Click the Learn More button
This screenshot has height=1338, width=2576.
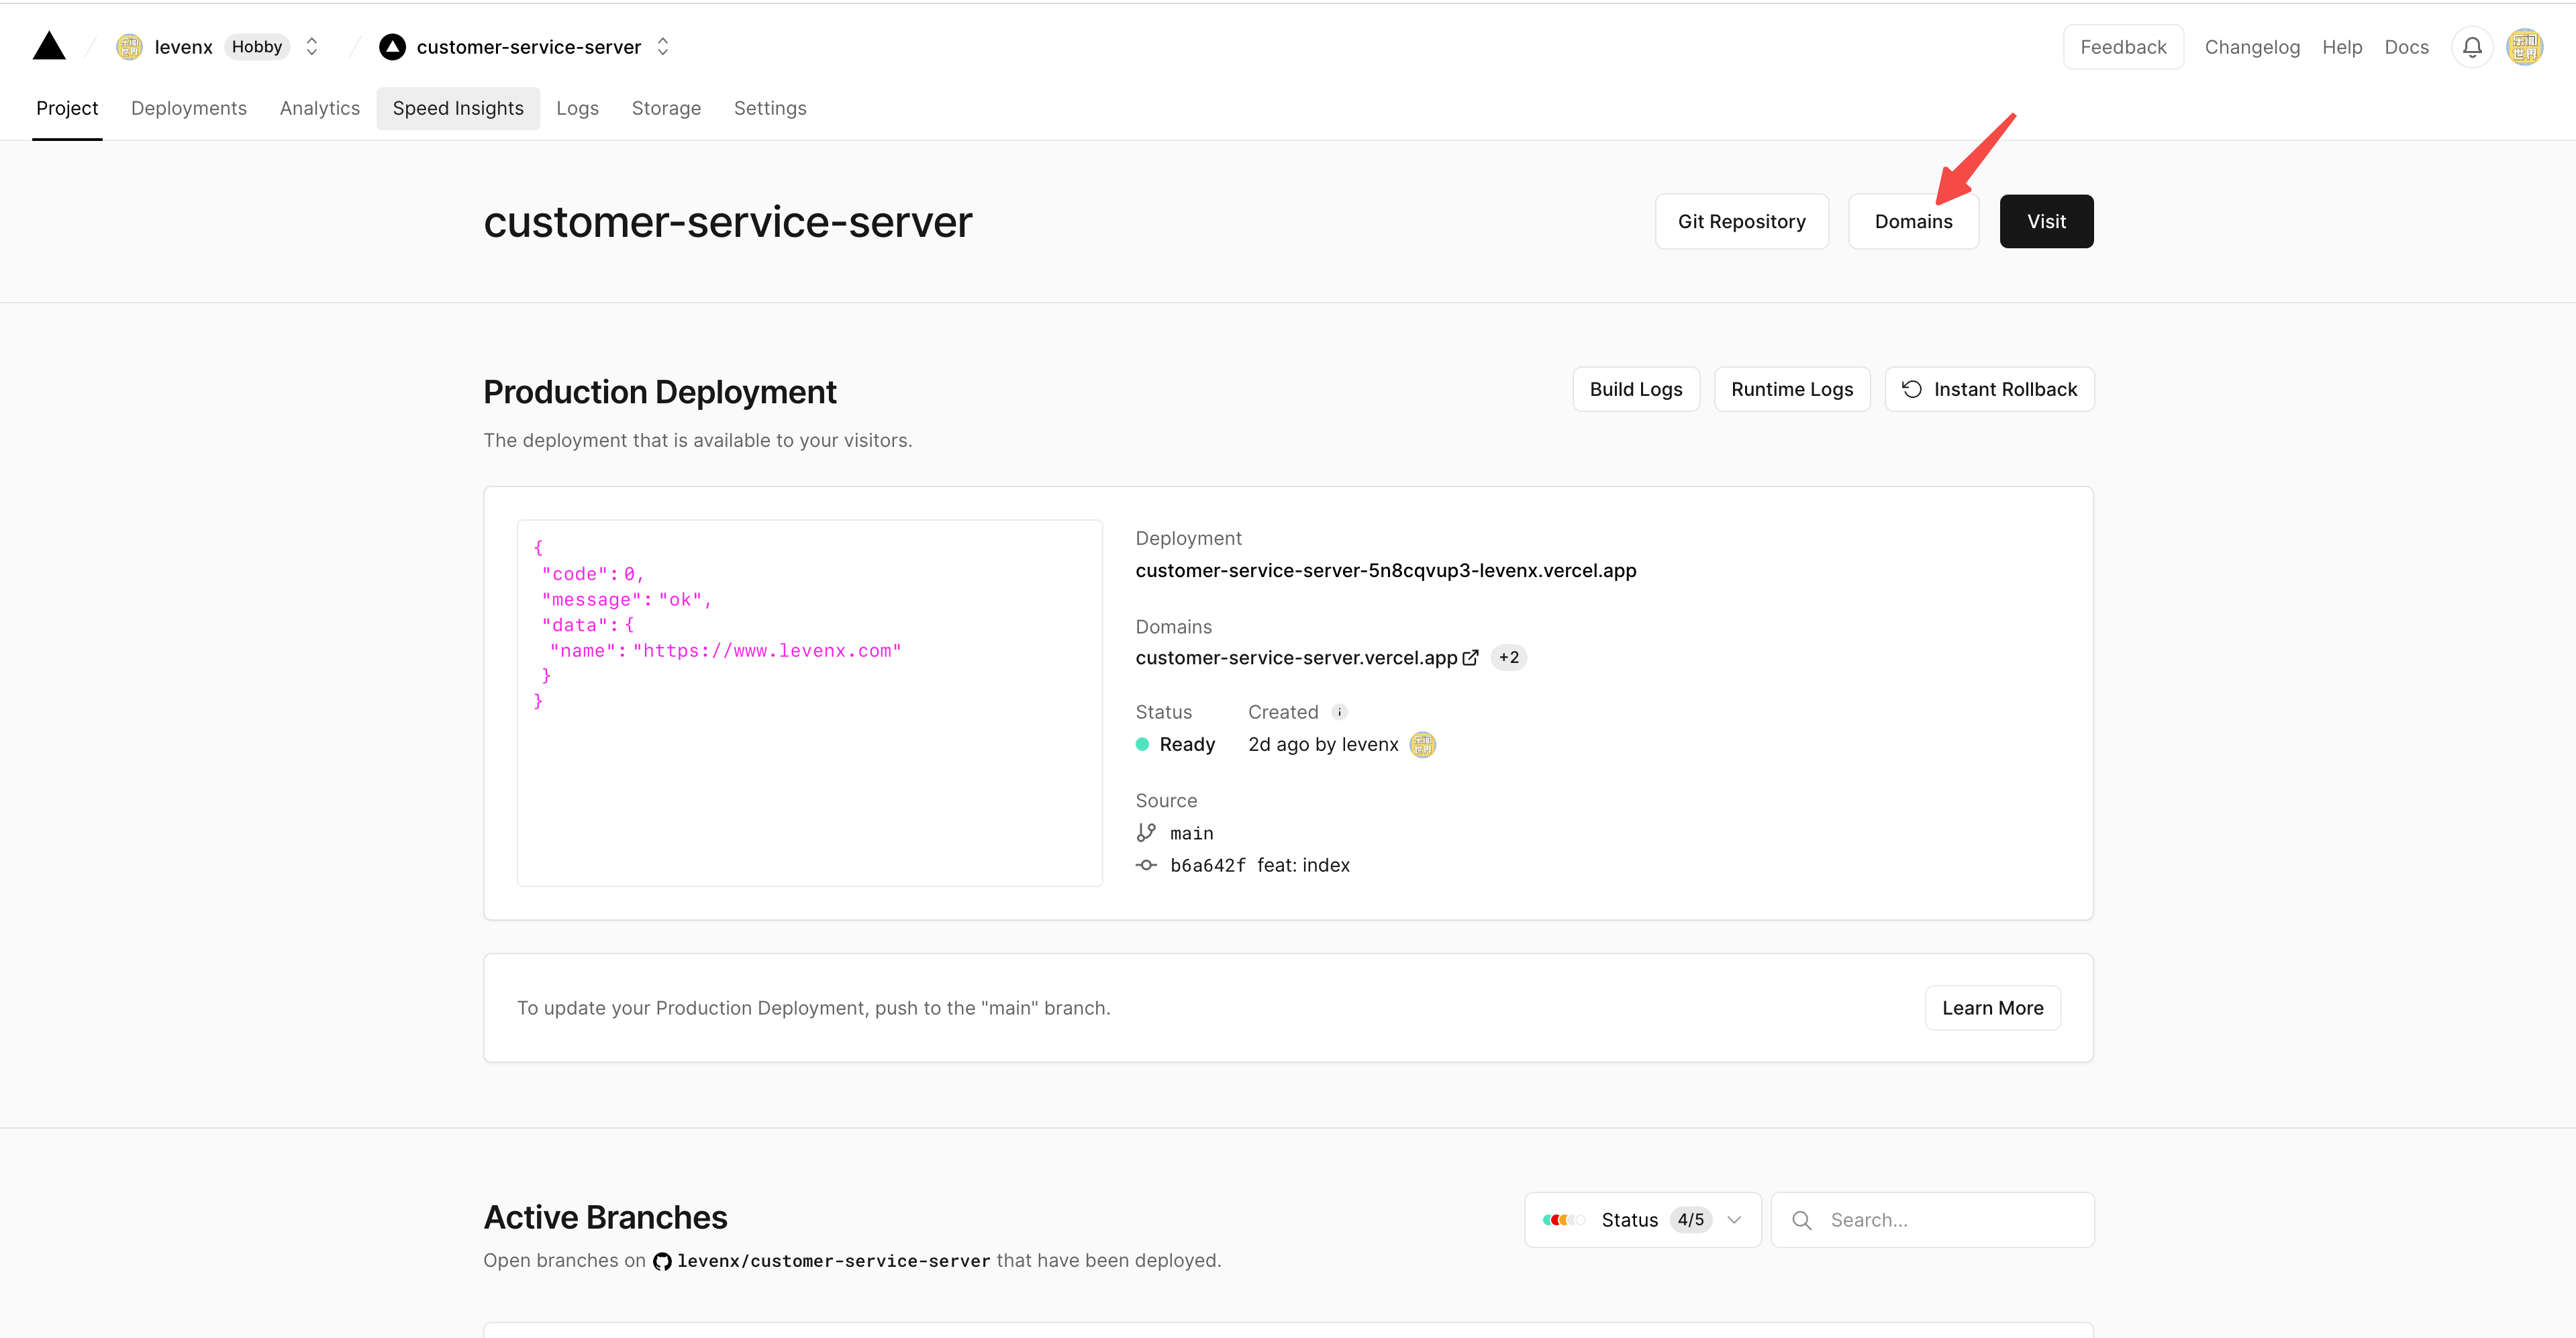coord(1992,1008)
